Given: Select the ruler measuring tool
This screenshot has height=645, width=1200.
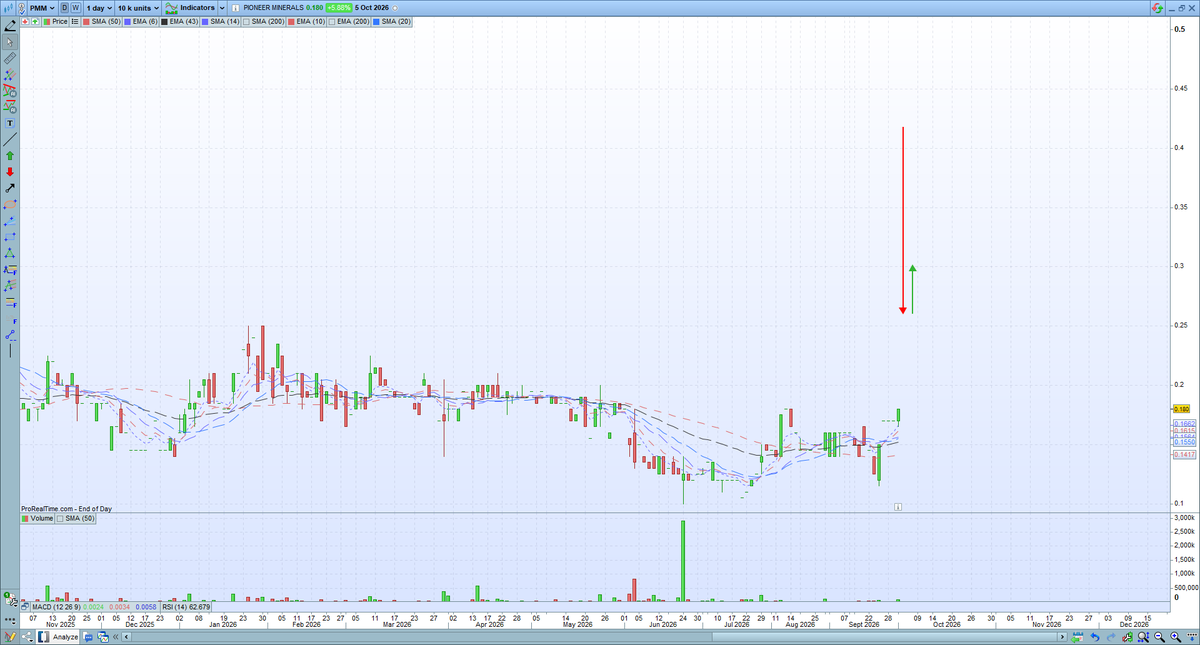Looking at the screenshot, I should tap(10, 58).
